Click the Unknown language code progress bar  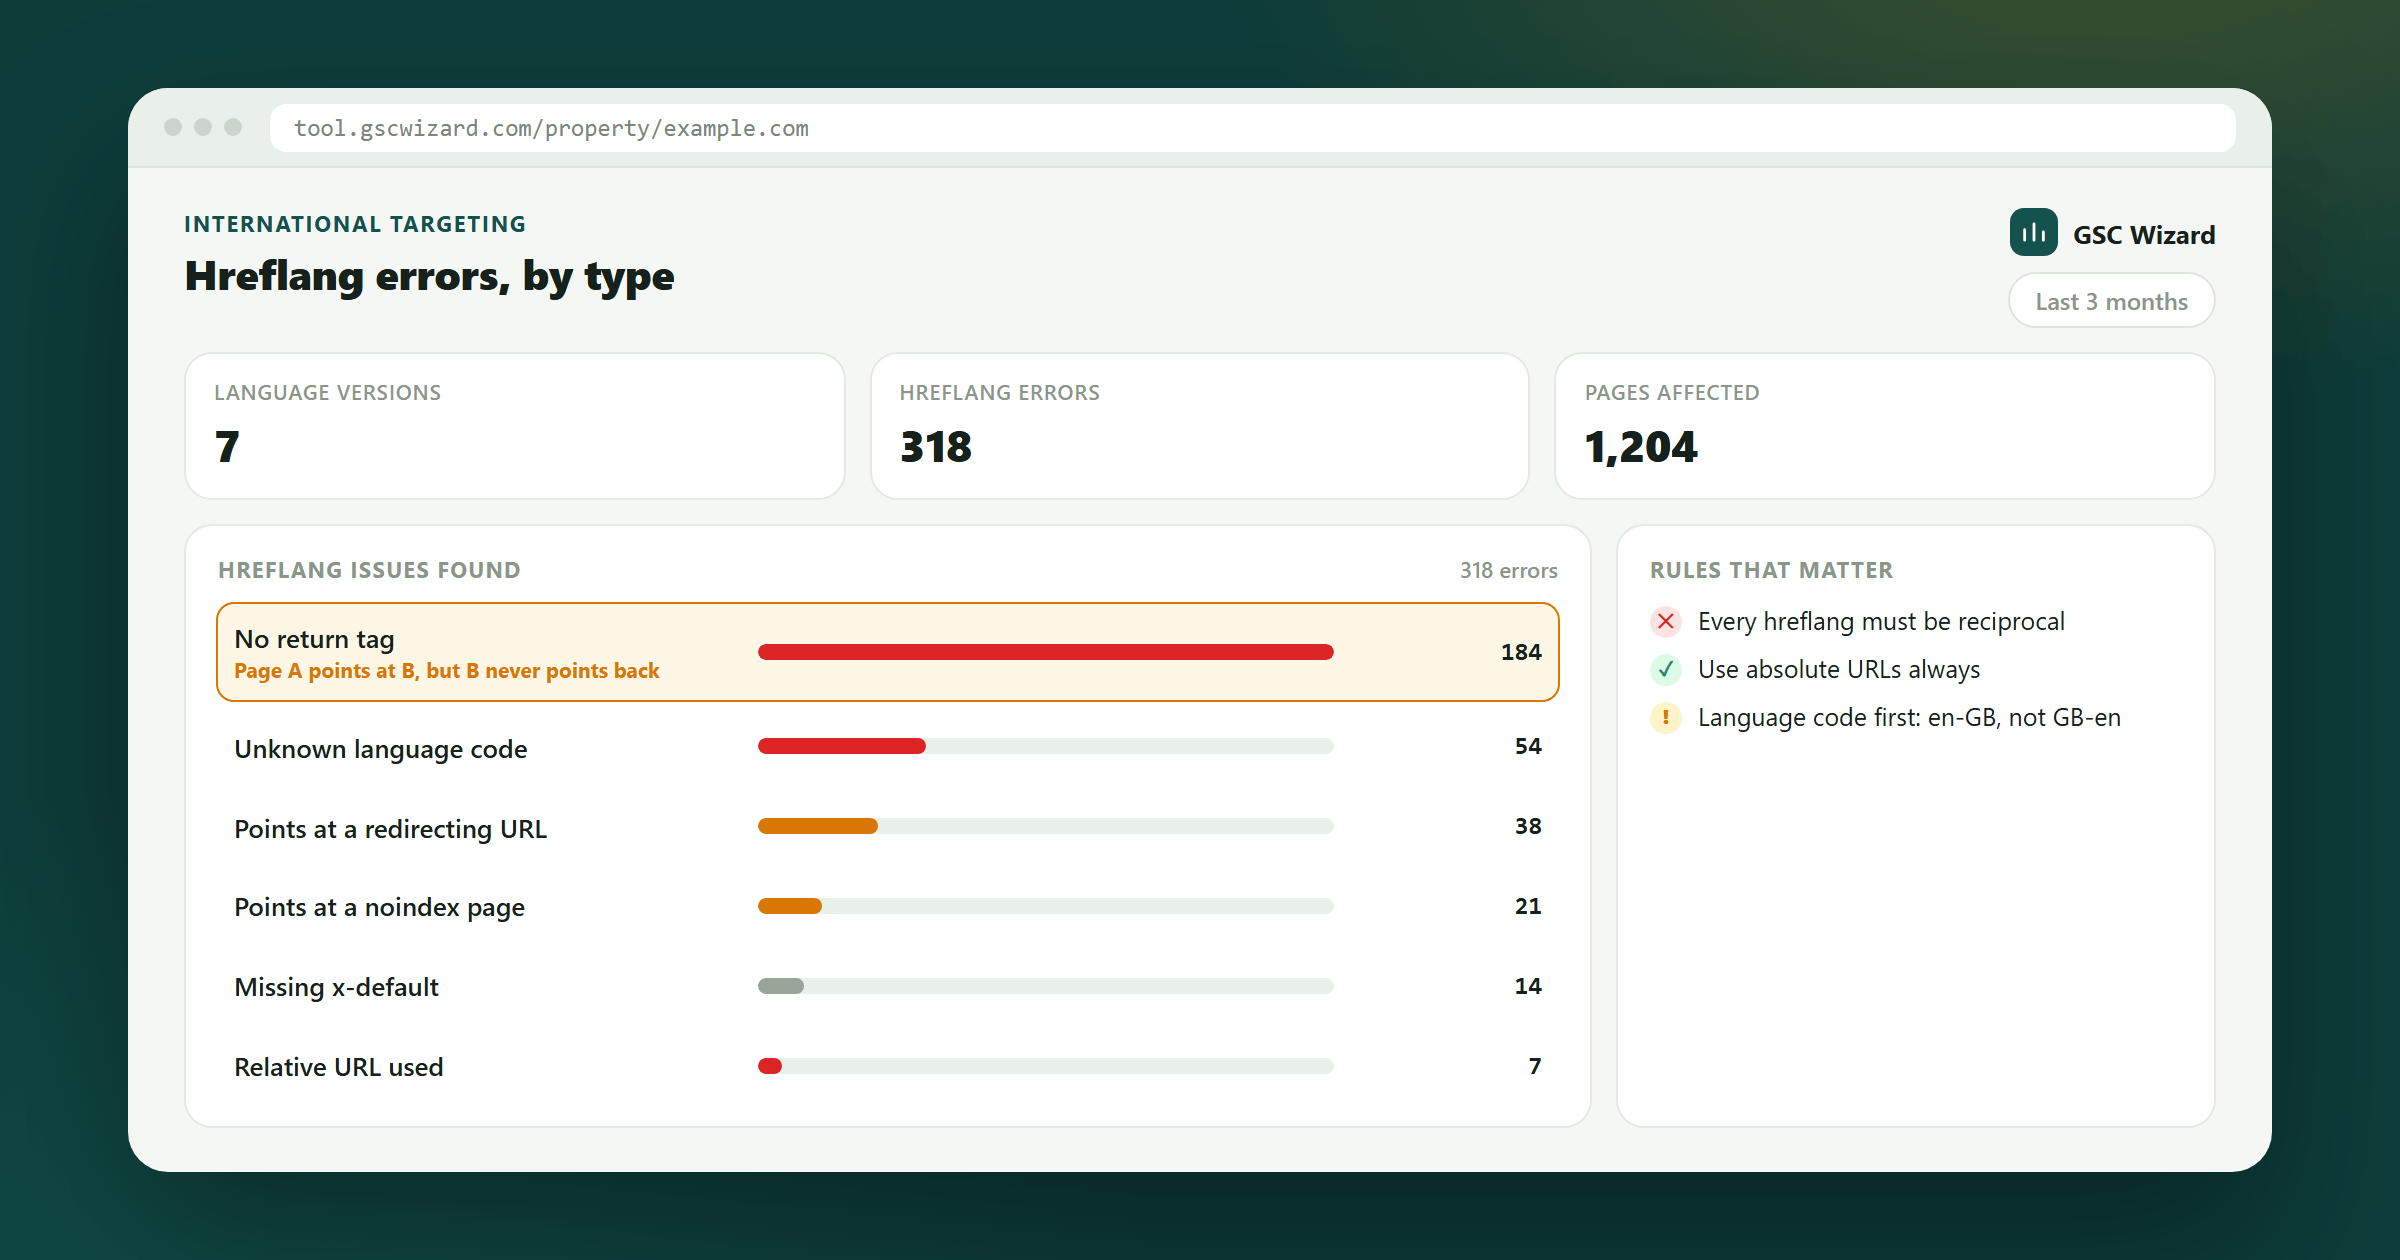pos(1046,746)
